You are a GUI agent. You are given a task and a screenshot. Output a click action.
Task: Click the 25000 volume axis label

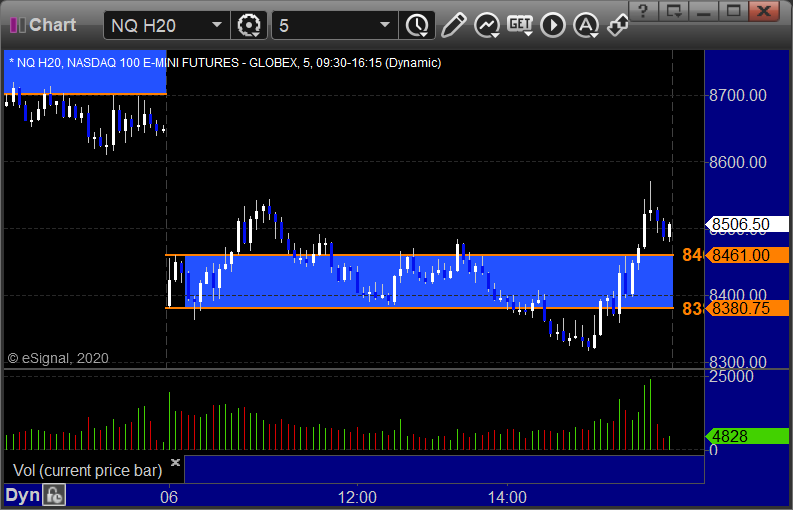(x=731, y=376)
